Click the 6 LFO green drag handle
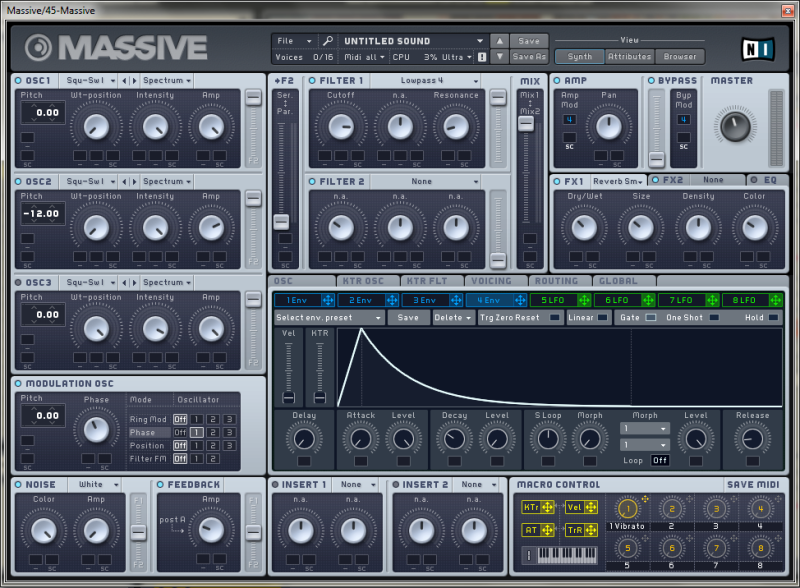Screen dimensions: 800x588 (648, 300)
